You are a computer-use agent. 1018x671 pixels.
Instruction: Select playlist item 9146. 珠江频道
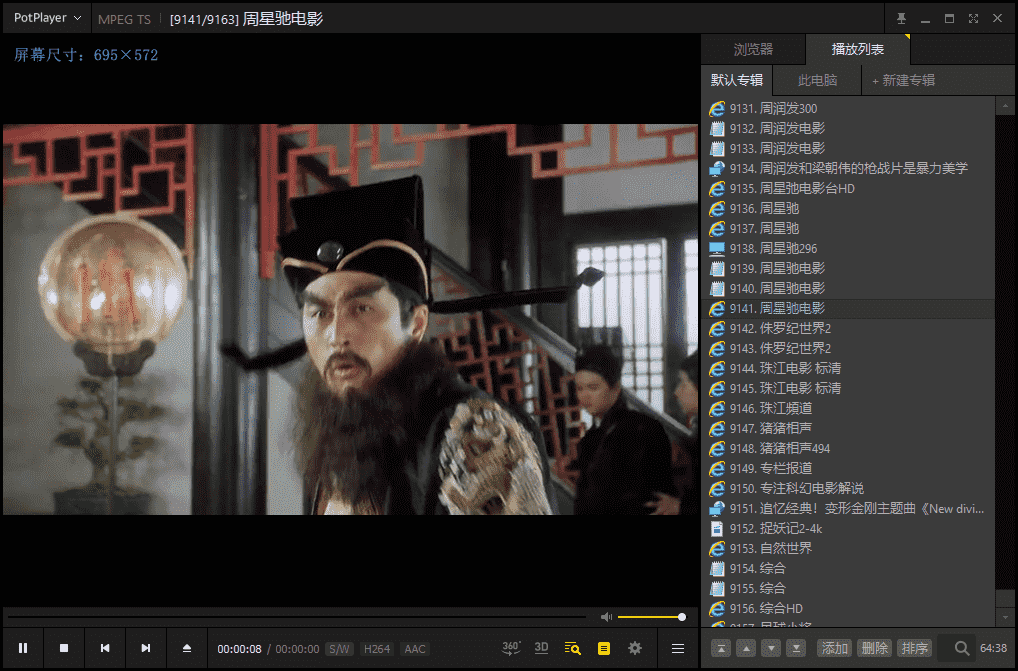point(785,408)
